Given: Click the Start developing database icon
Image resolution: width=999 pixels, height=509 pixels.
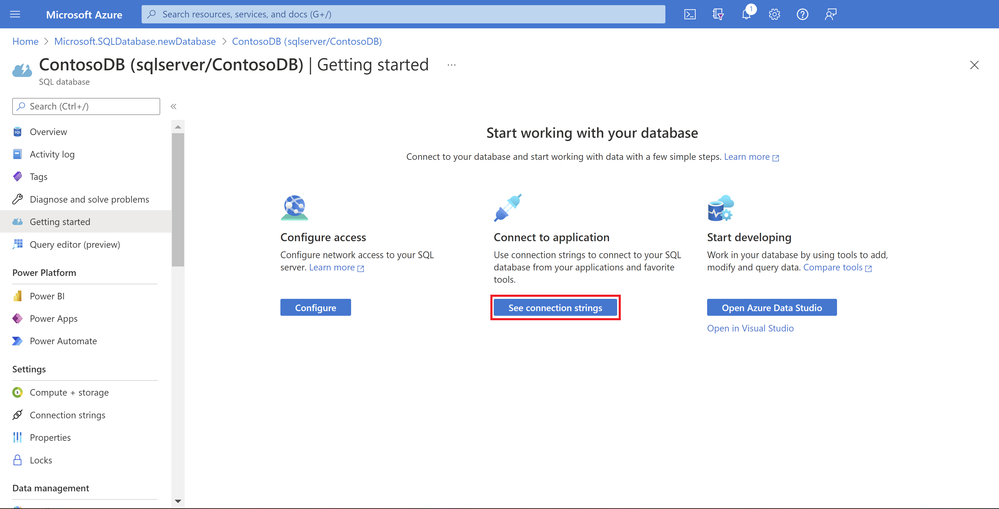Looking at the screenshot, I should (721, 208).
